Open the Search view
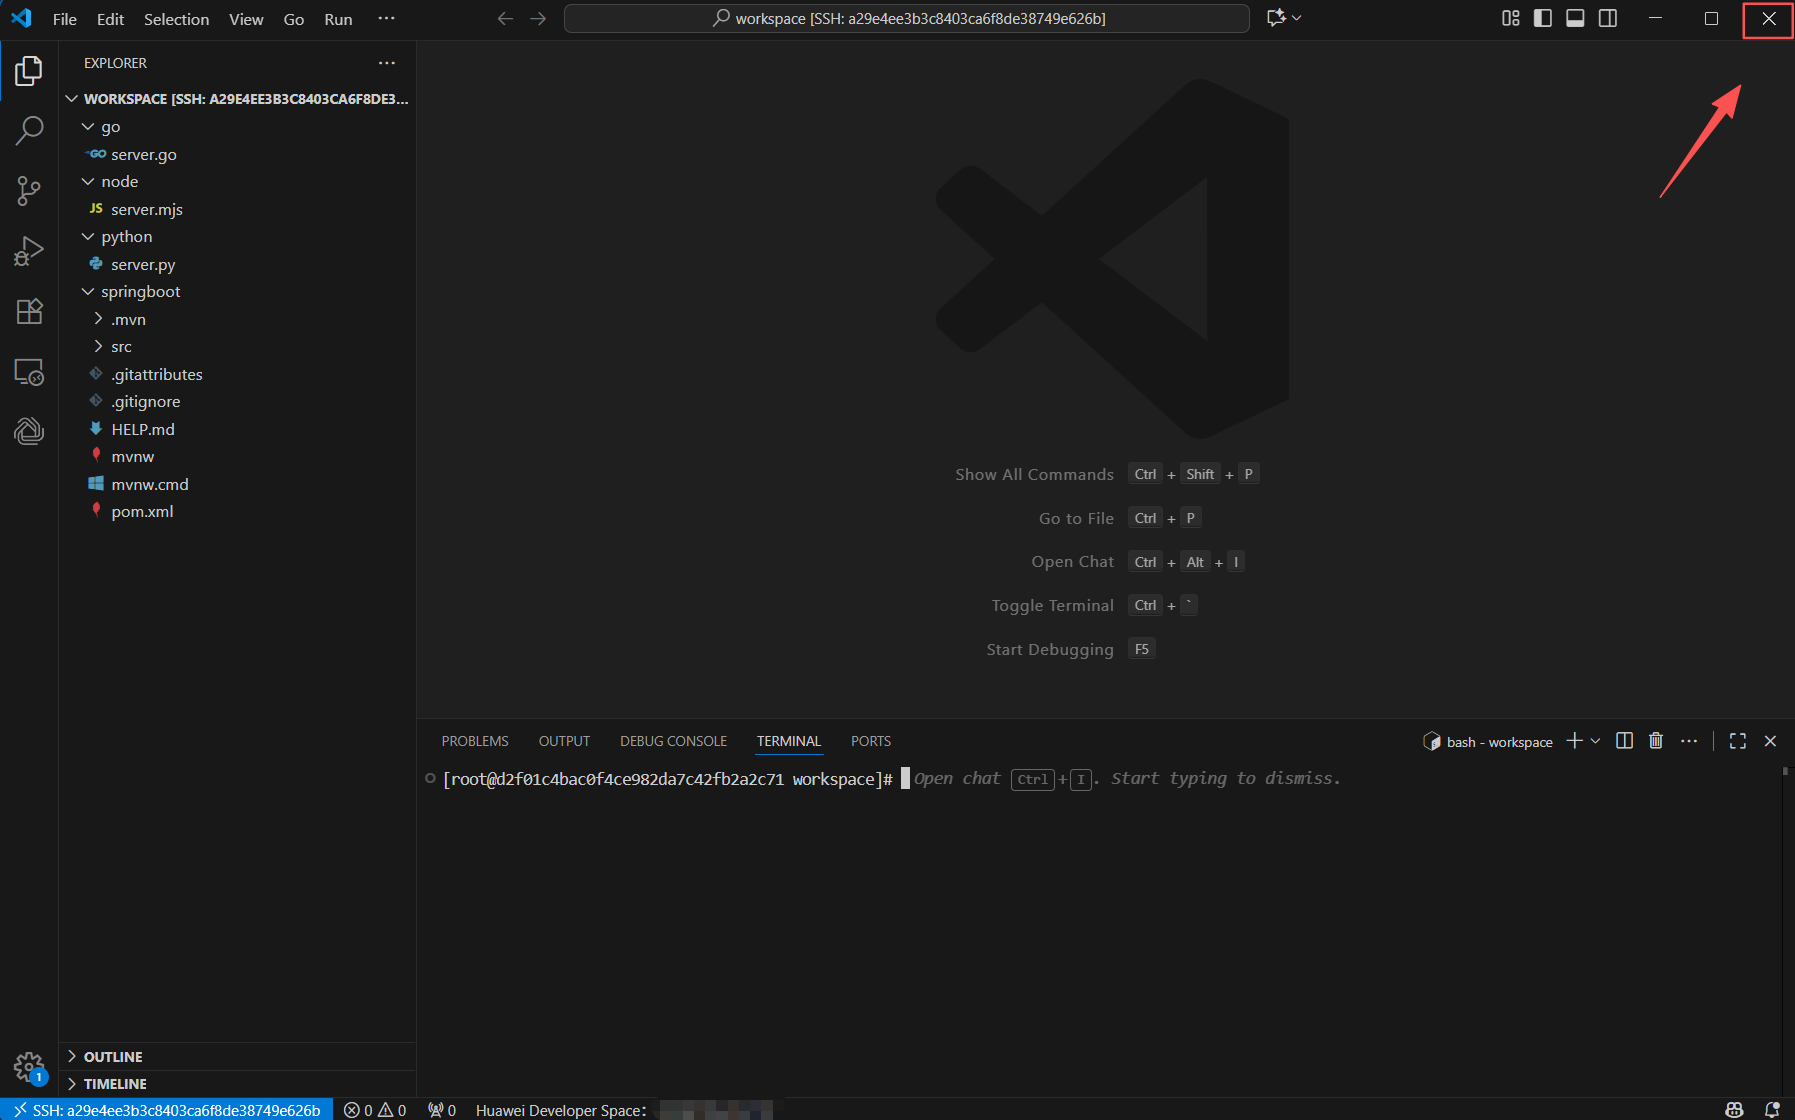 pyautogui.click(x=29, y=130)
